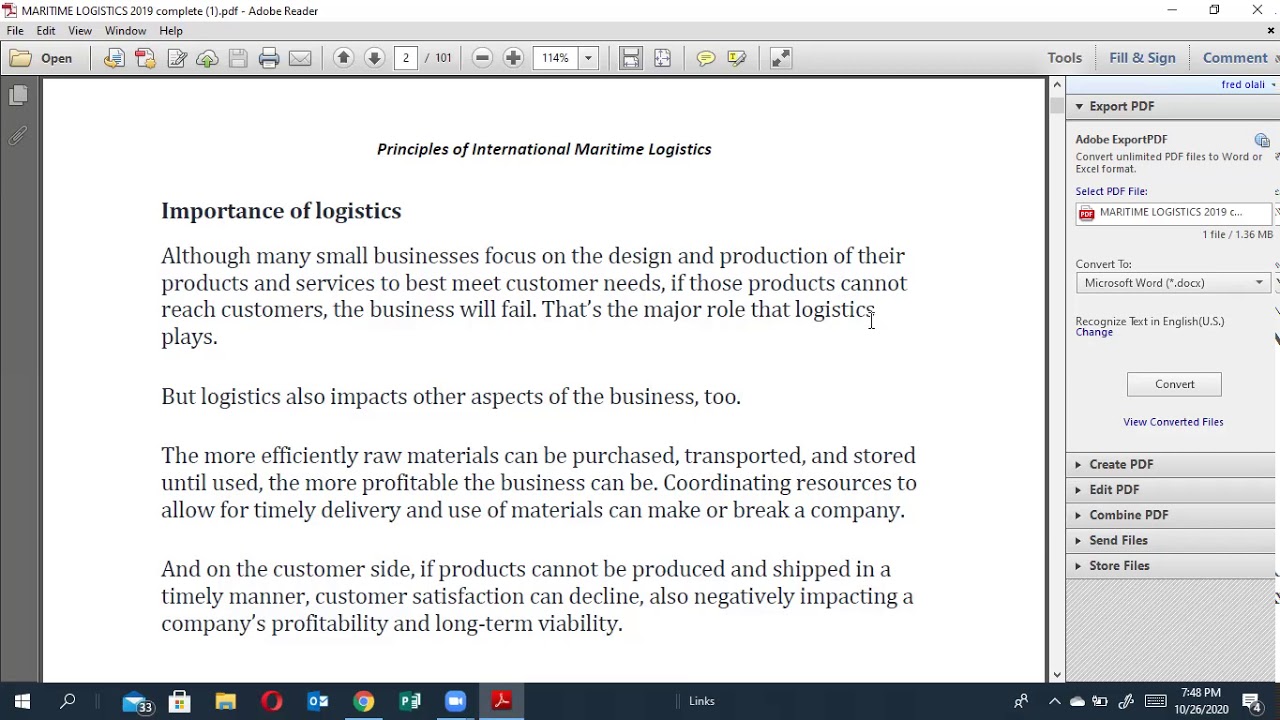Image resolution: width=1280 pixels, height=720 pixels.
Task: Click the Convert button
Action: [x=1174, y=384]
